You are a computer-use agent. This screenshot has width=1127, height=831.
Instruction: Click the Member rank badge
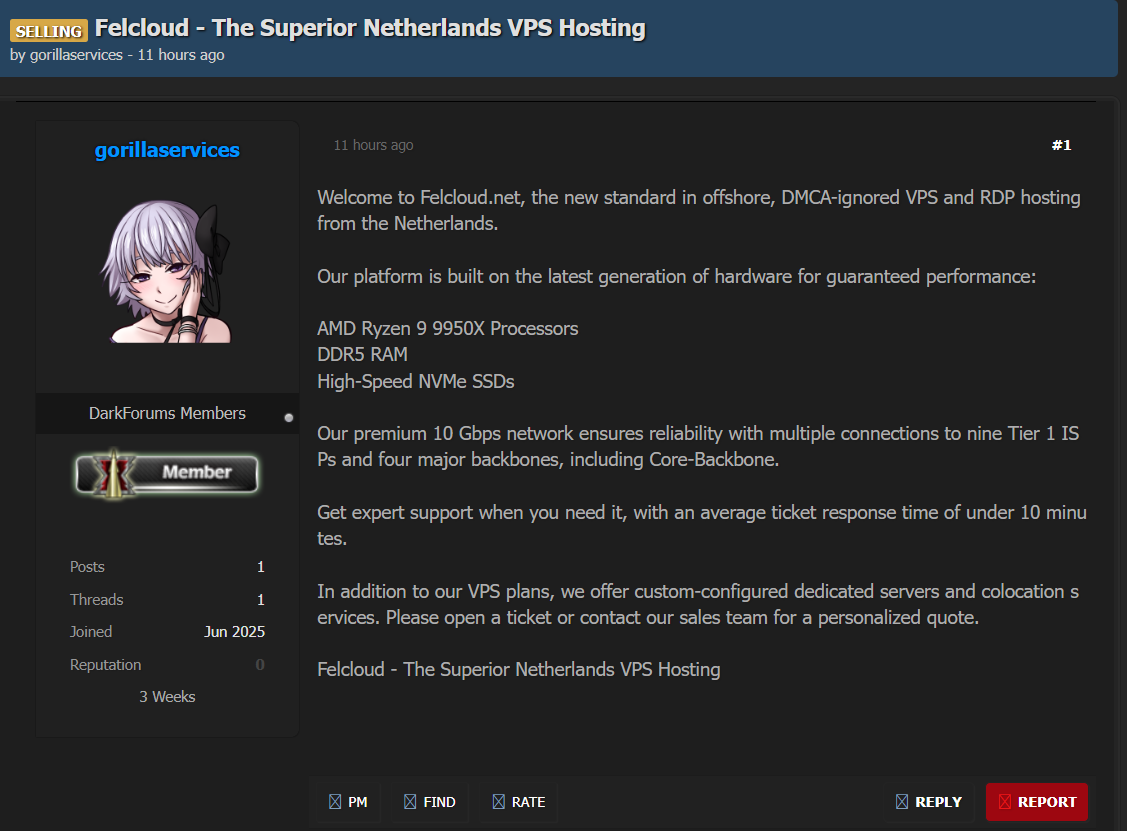[167, 474]
